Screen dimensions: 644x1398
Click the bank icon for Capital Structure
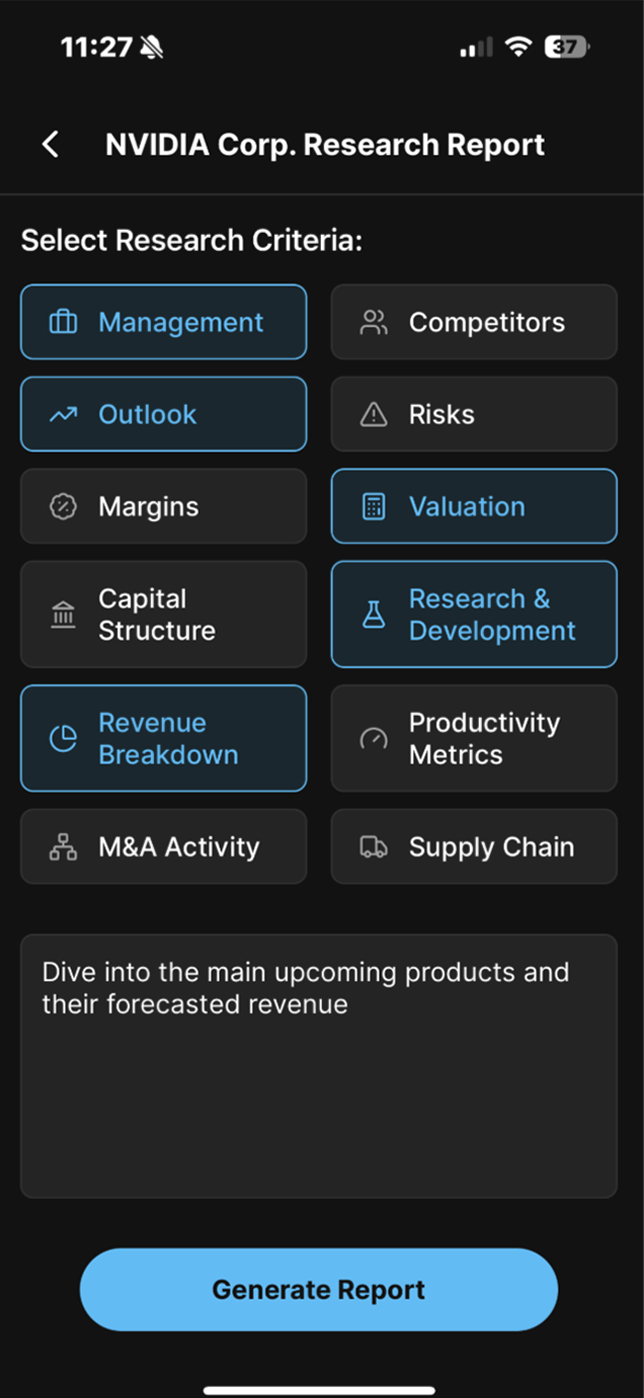coord(63,615)
